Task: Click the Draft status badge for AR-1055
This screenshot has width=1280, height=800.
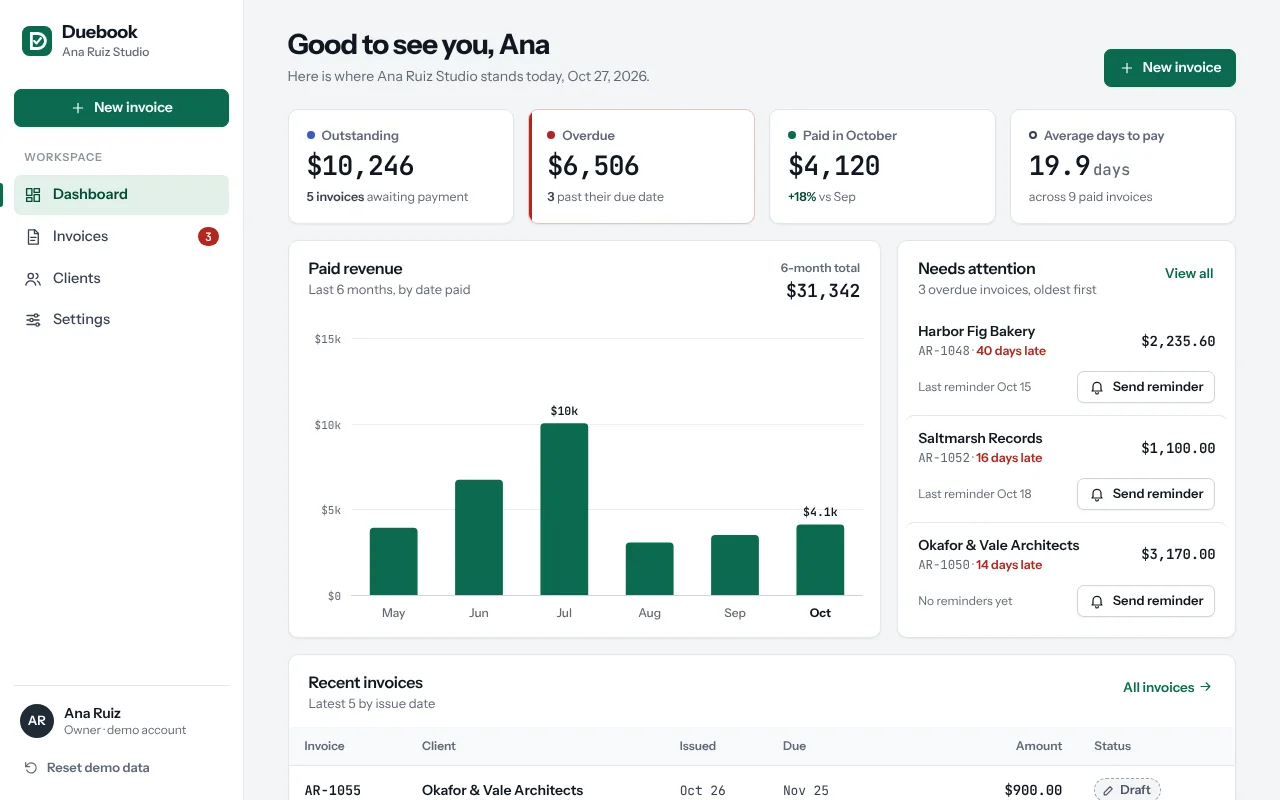Action: (1127, 790)
